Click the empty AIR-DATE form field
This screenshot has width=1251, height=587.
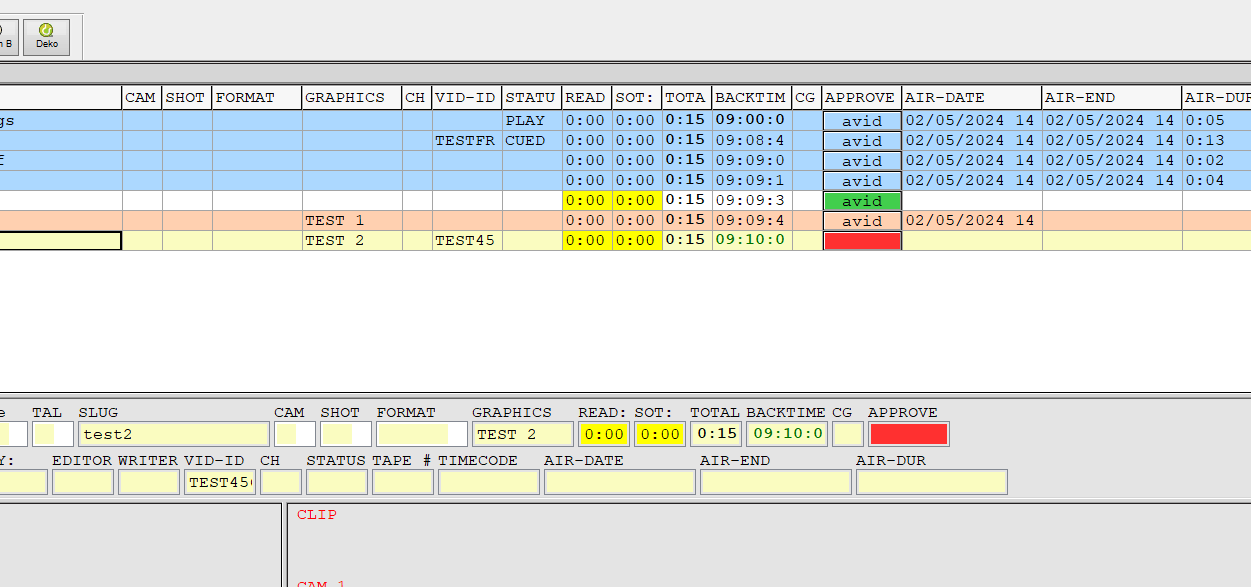point(619,482)
